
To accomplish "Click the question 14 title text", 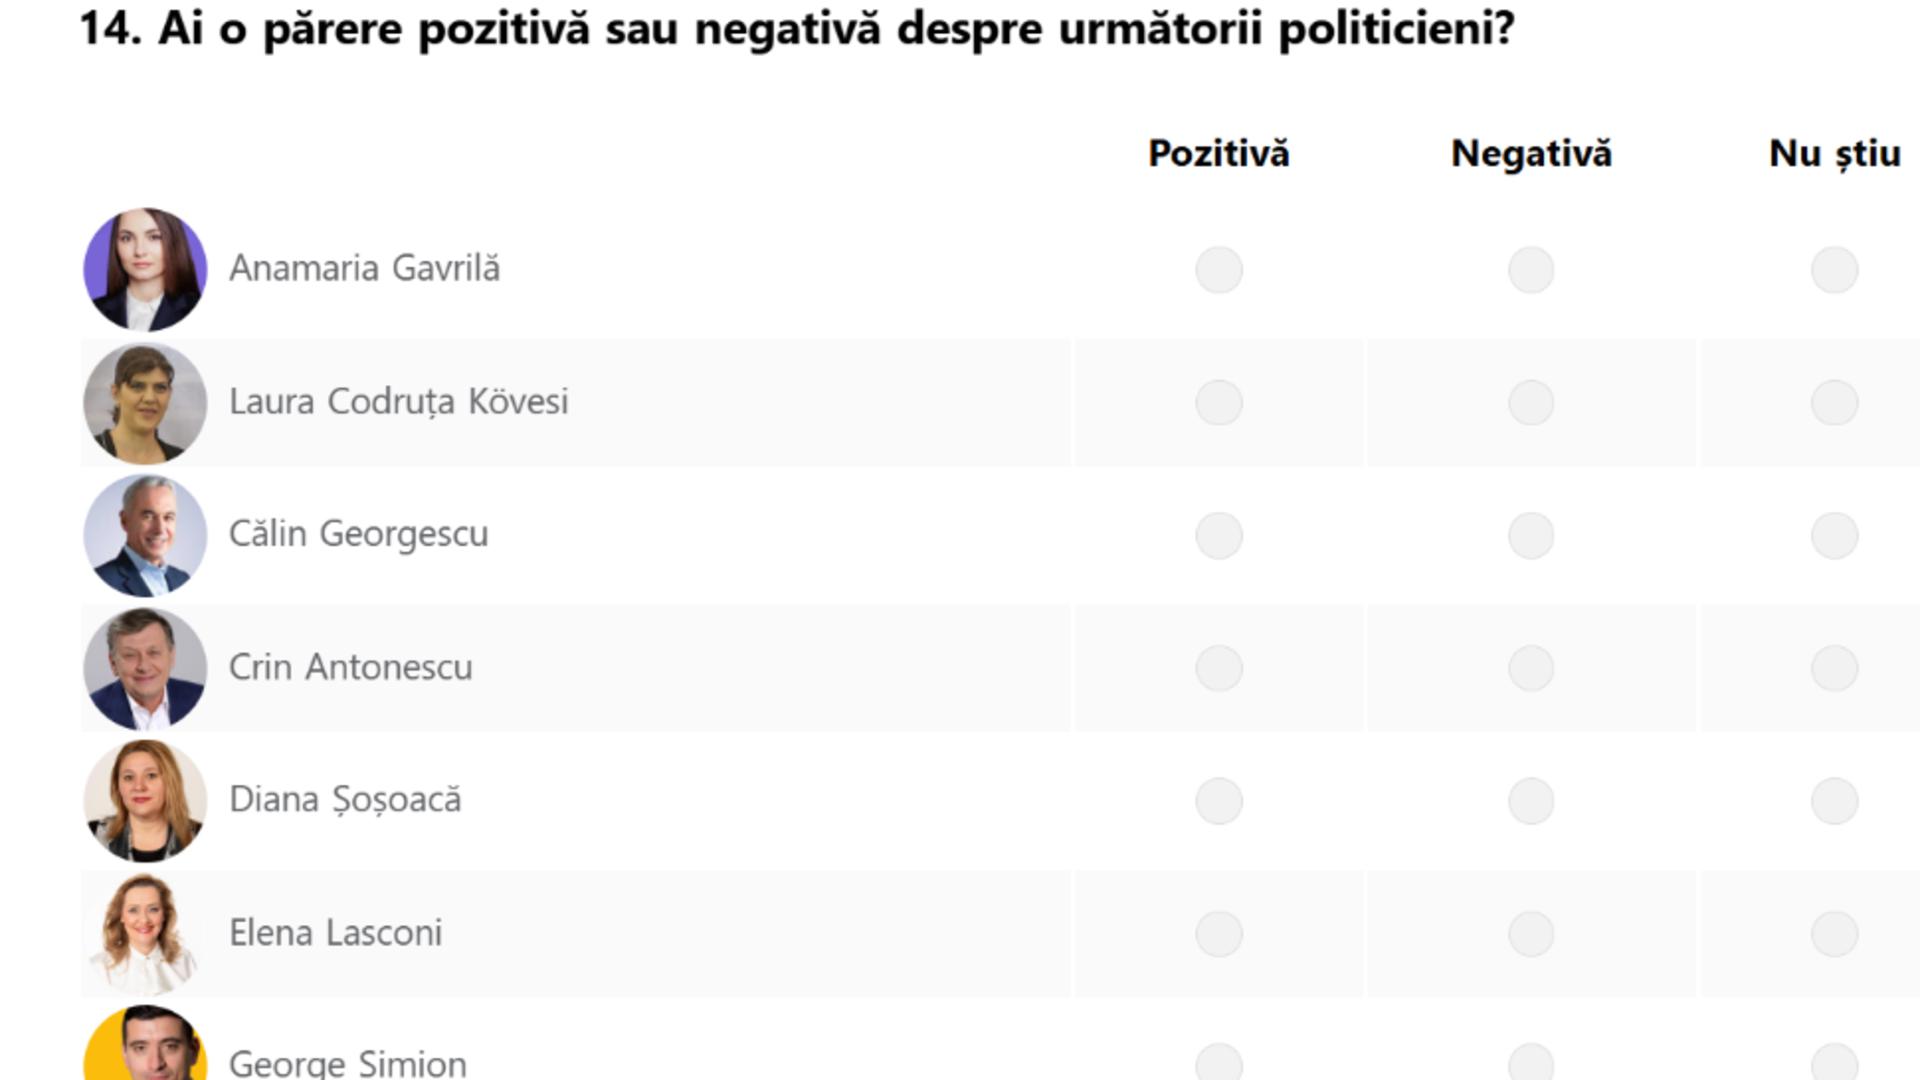I will [800, 30].
